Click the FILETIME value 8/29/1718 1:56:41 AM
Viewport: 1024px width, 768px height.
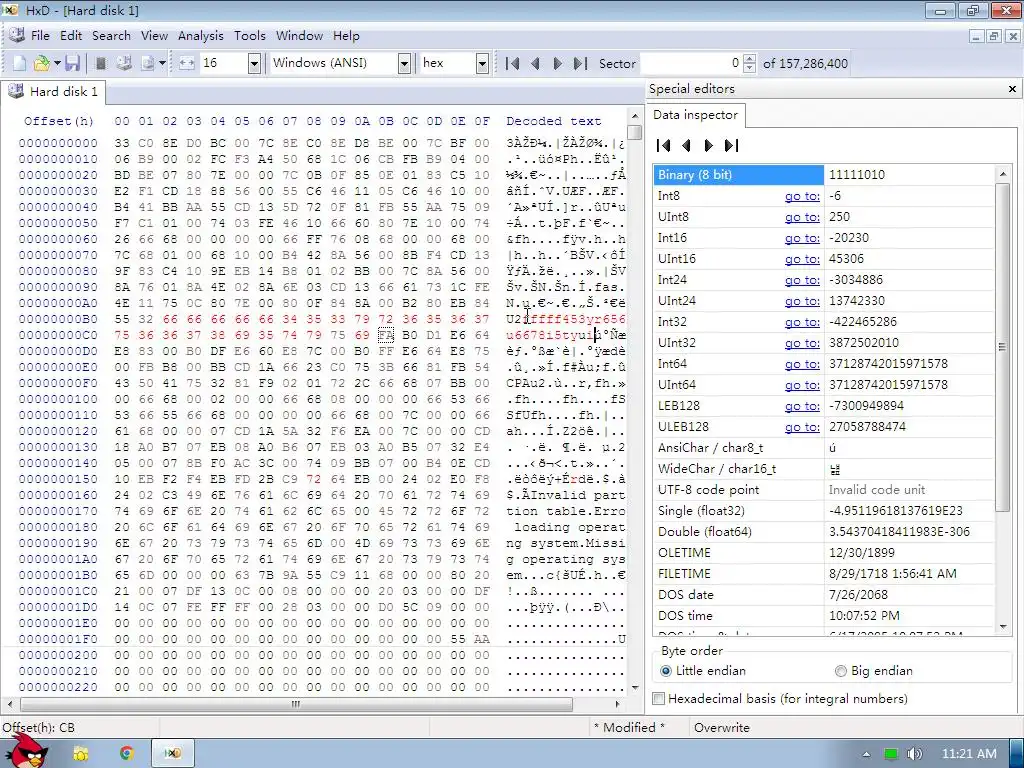(x=893, y=573)
